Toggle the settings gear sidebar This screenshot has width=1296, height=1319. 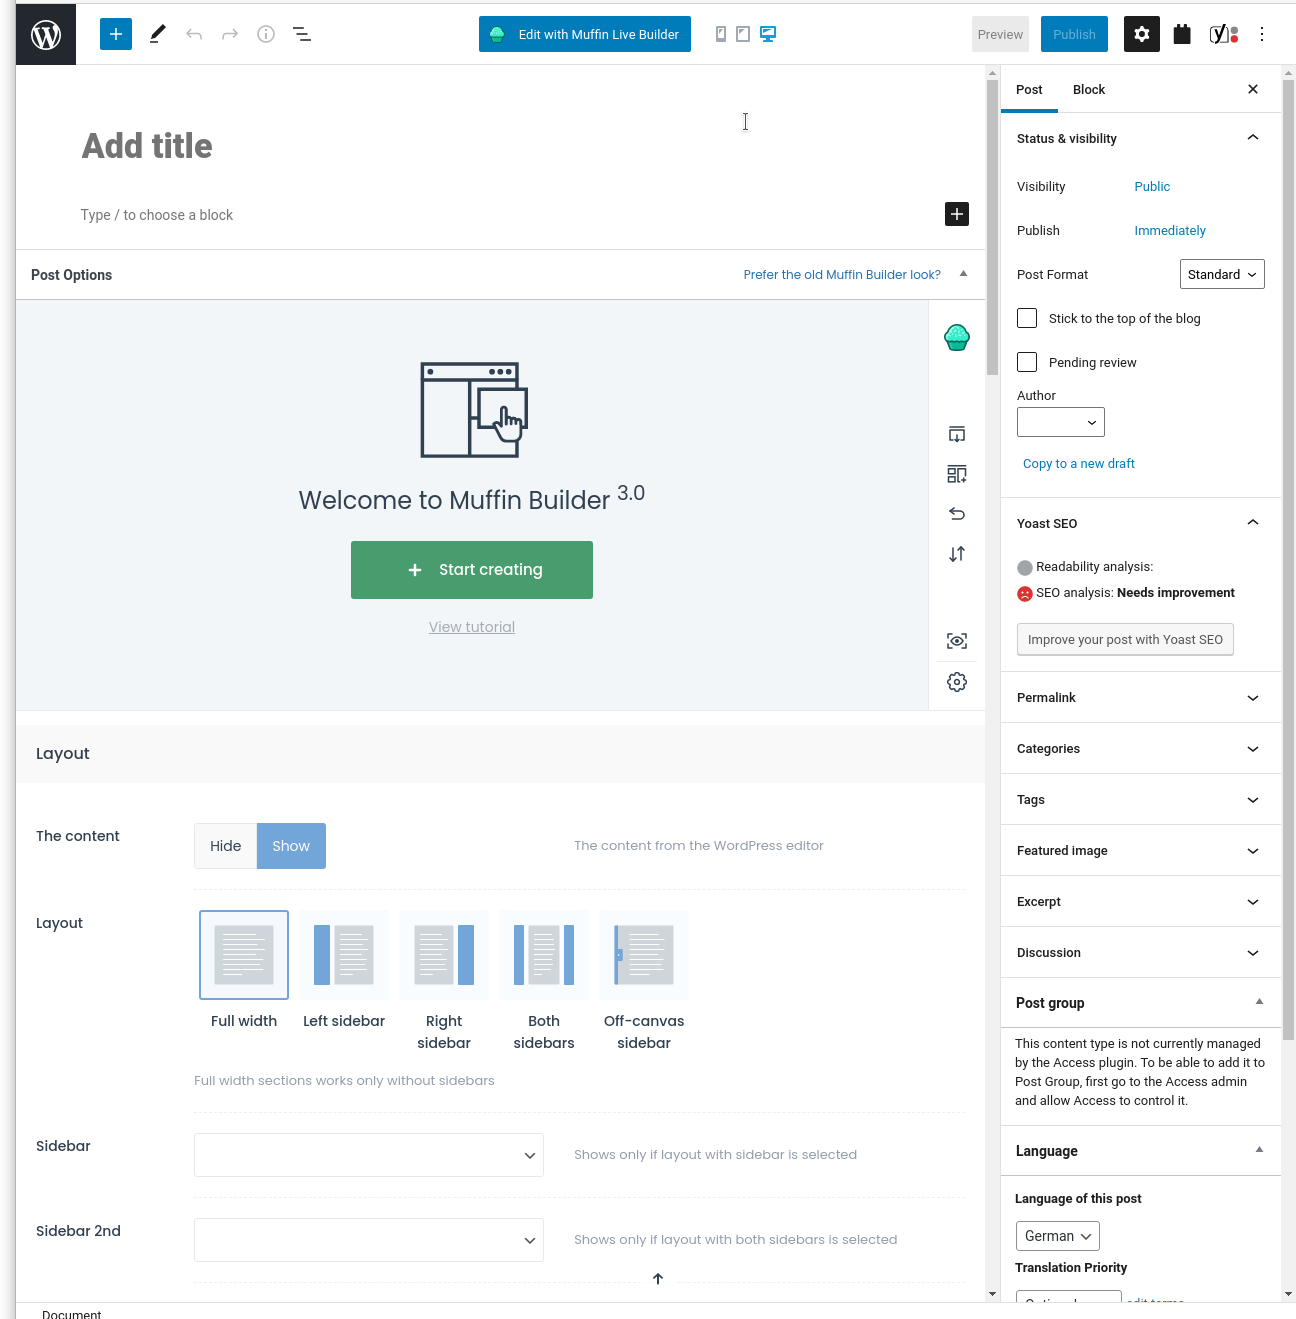pyautogui.click(x=1142, y=34)
